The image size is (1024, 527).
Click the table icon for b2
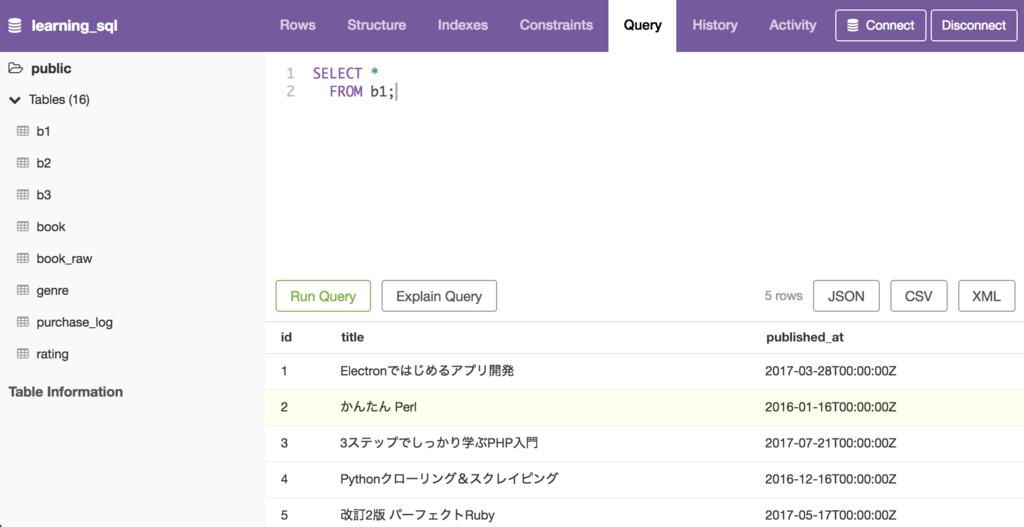23,163
